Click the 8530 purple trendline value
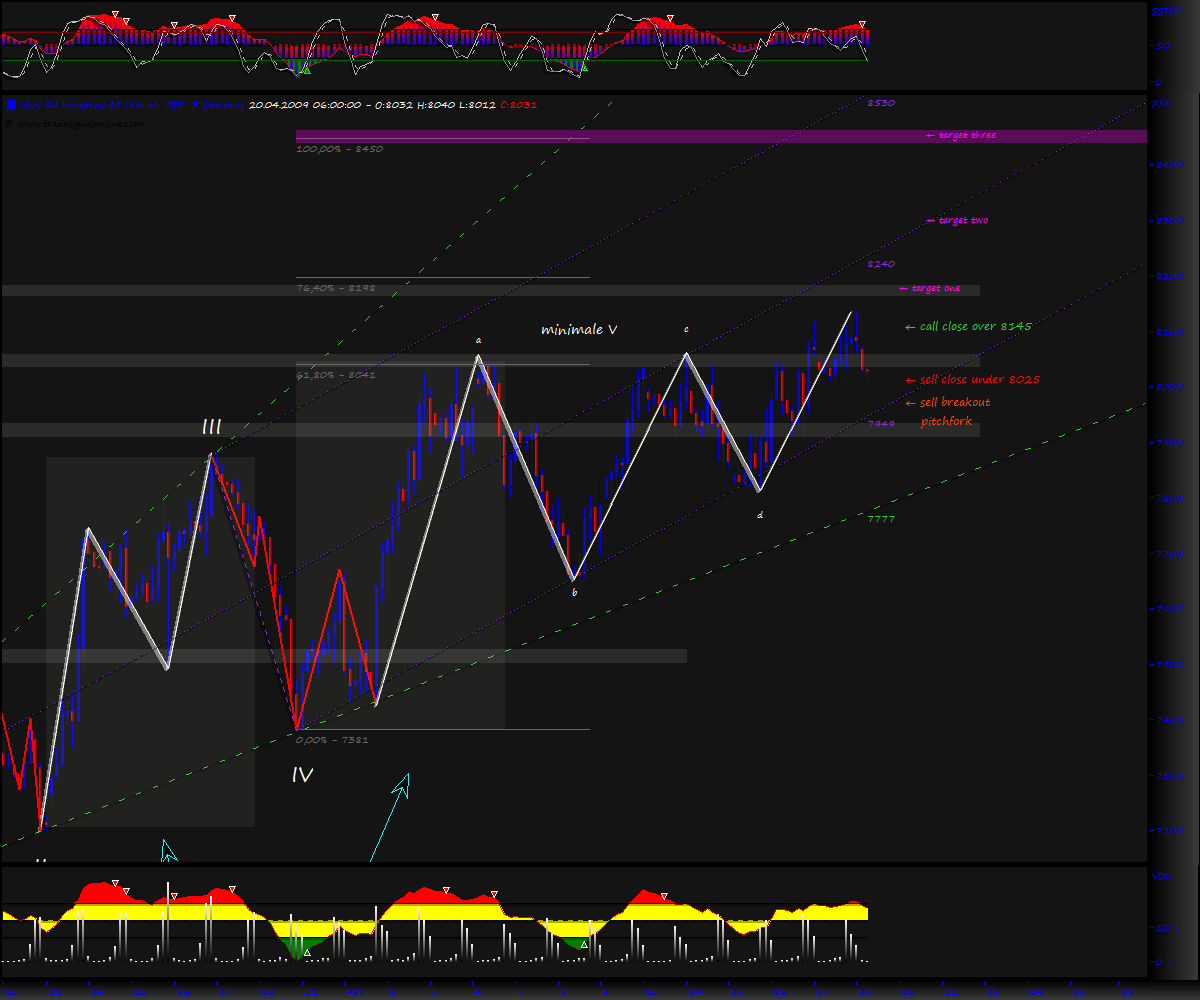This screenshot has width=1200, height=1000. pyautogui.click(x=881, y=103)
